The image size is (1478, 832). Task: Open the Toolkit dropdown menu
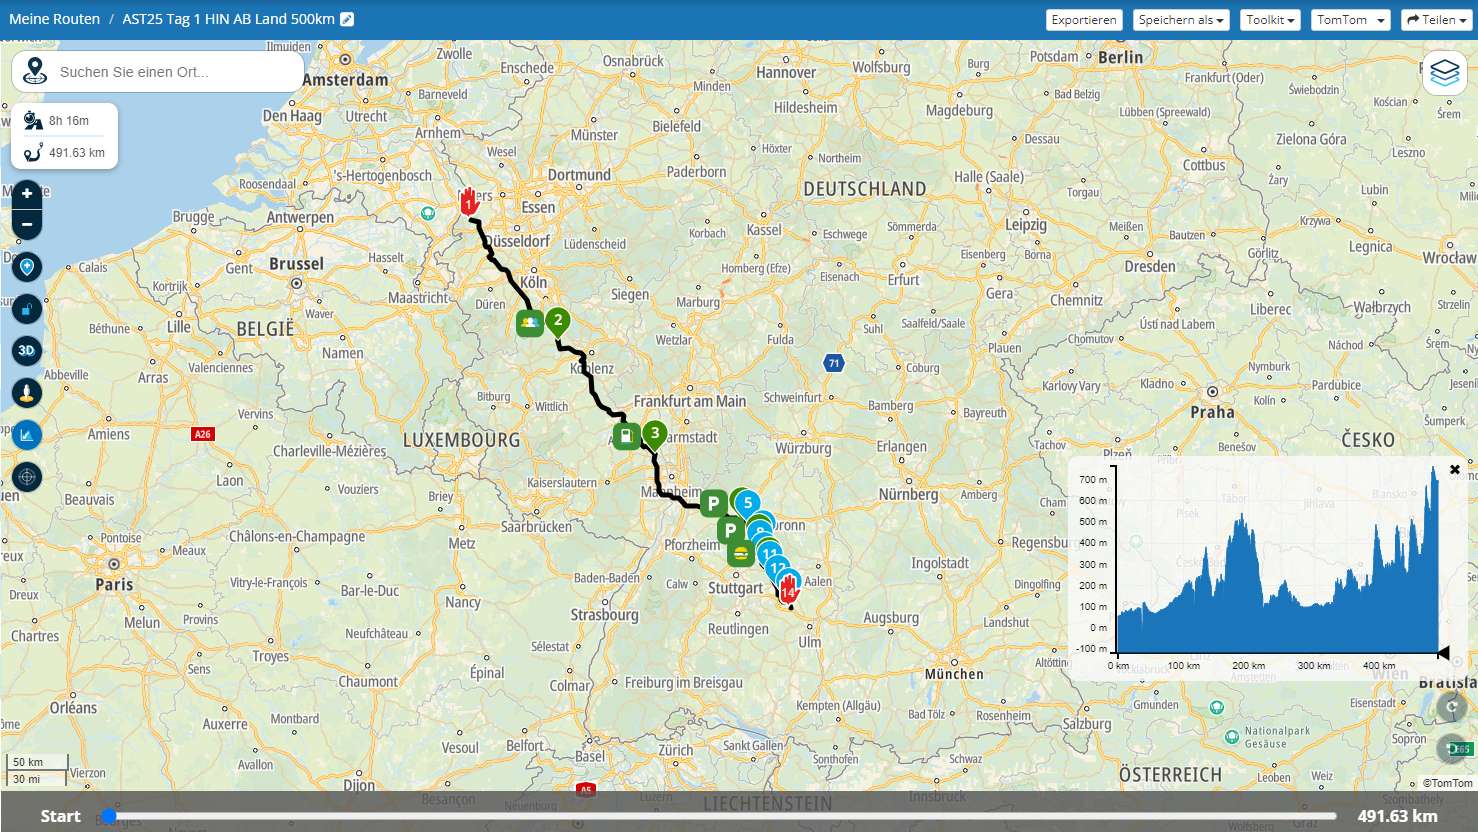pos(1270,20)
